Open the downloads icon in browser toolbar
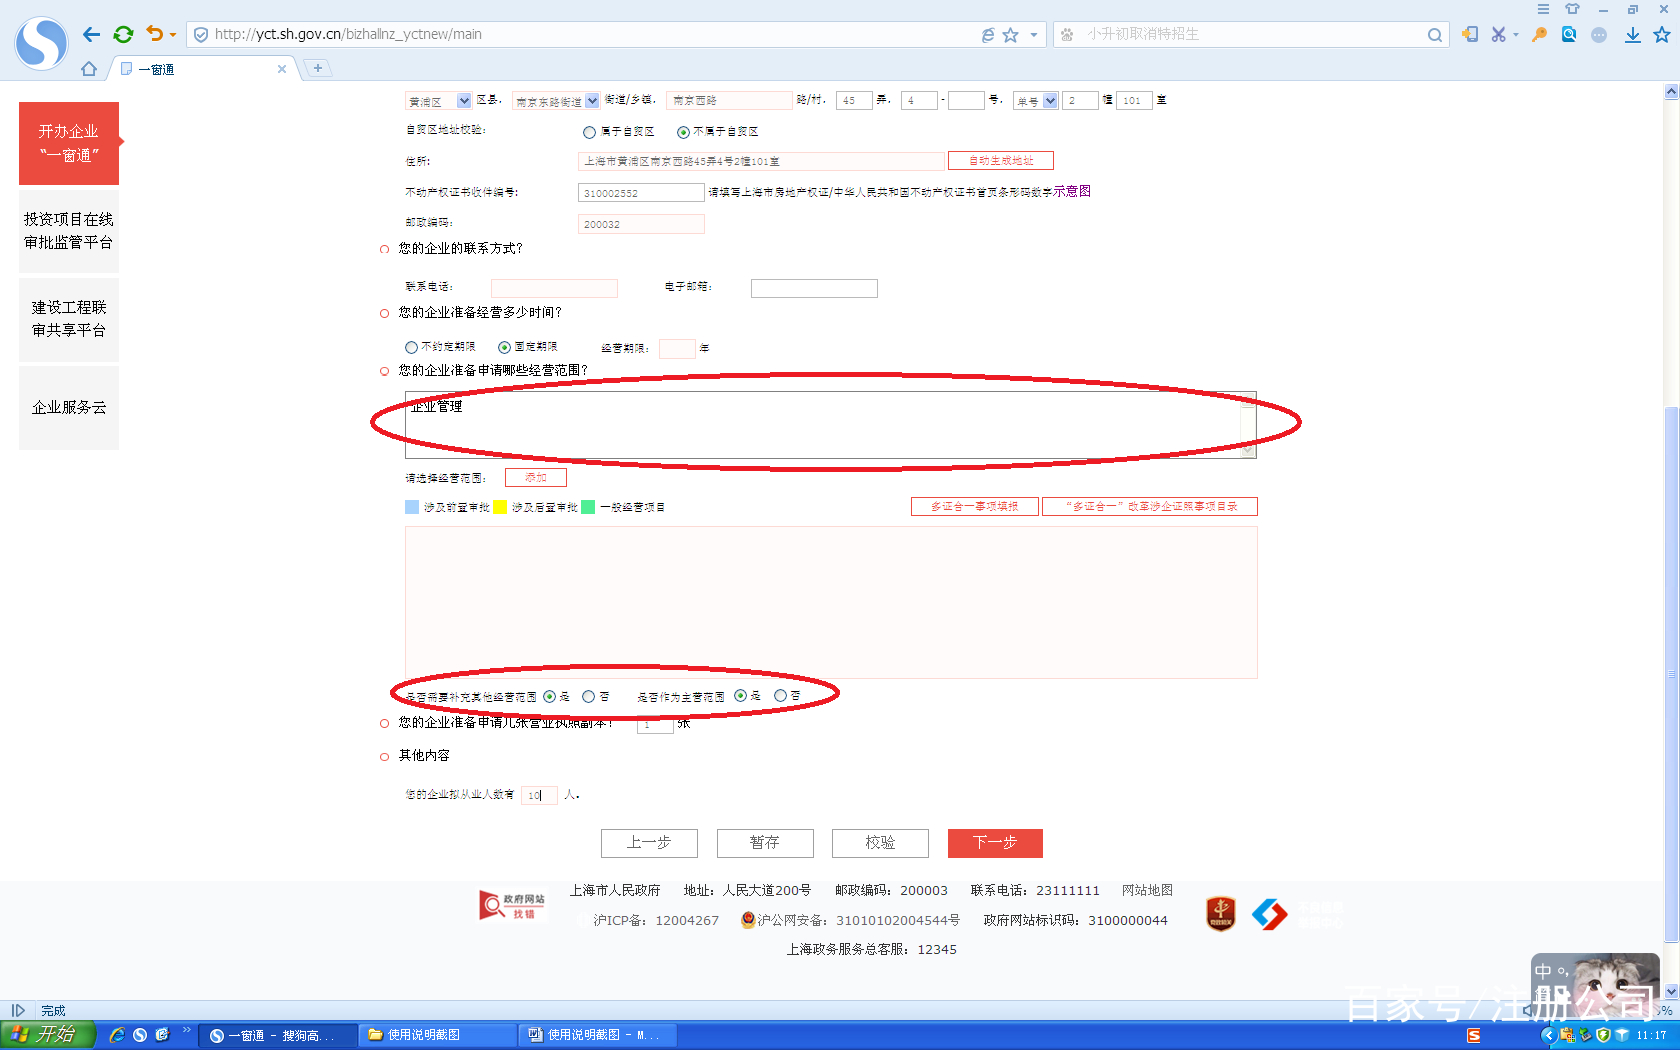 [1631, 33]
